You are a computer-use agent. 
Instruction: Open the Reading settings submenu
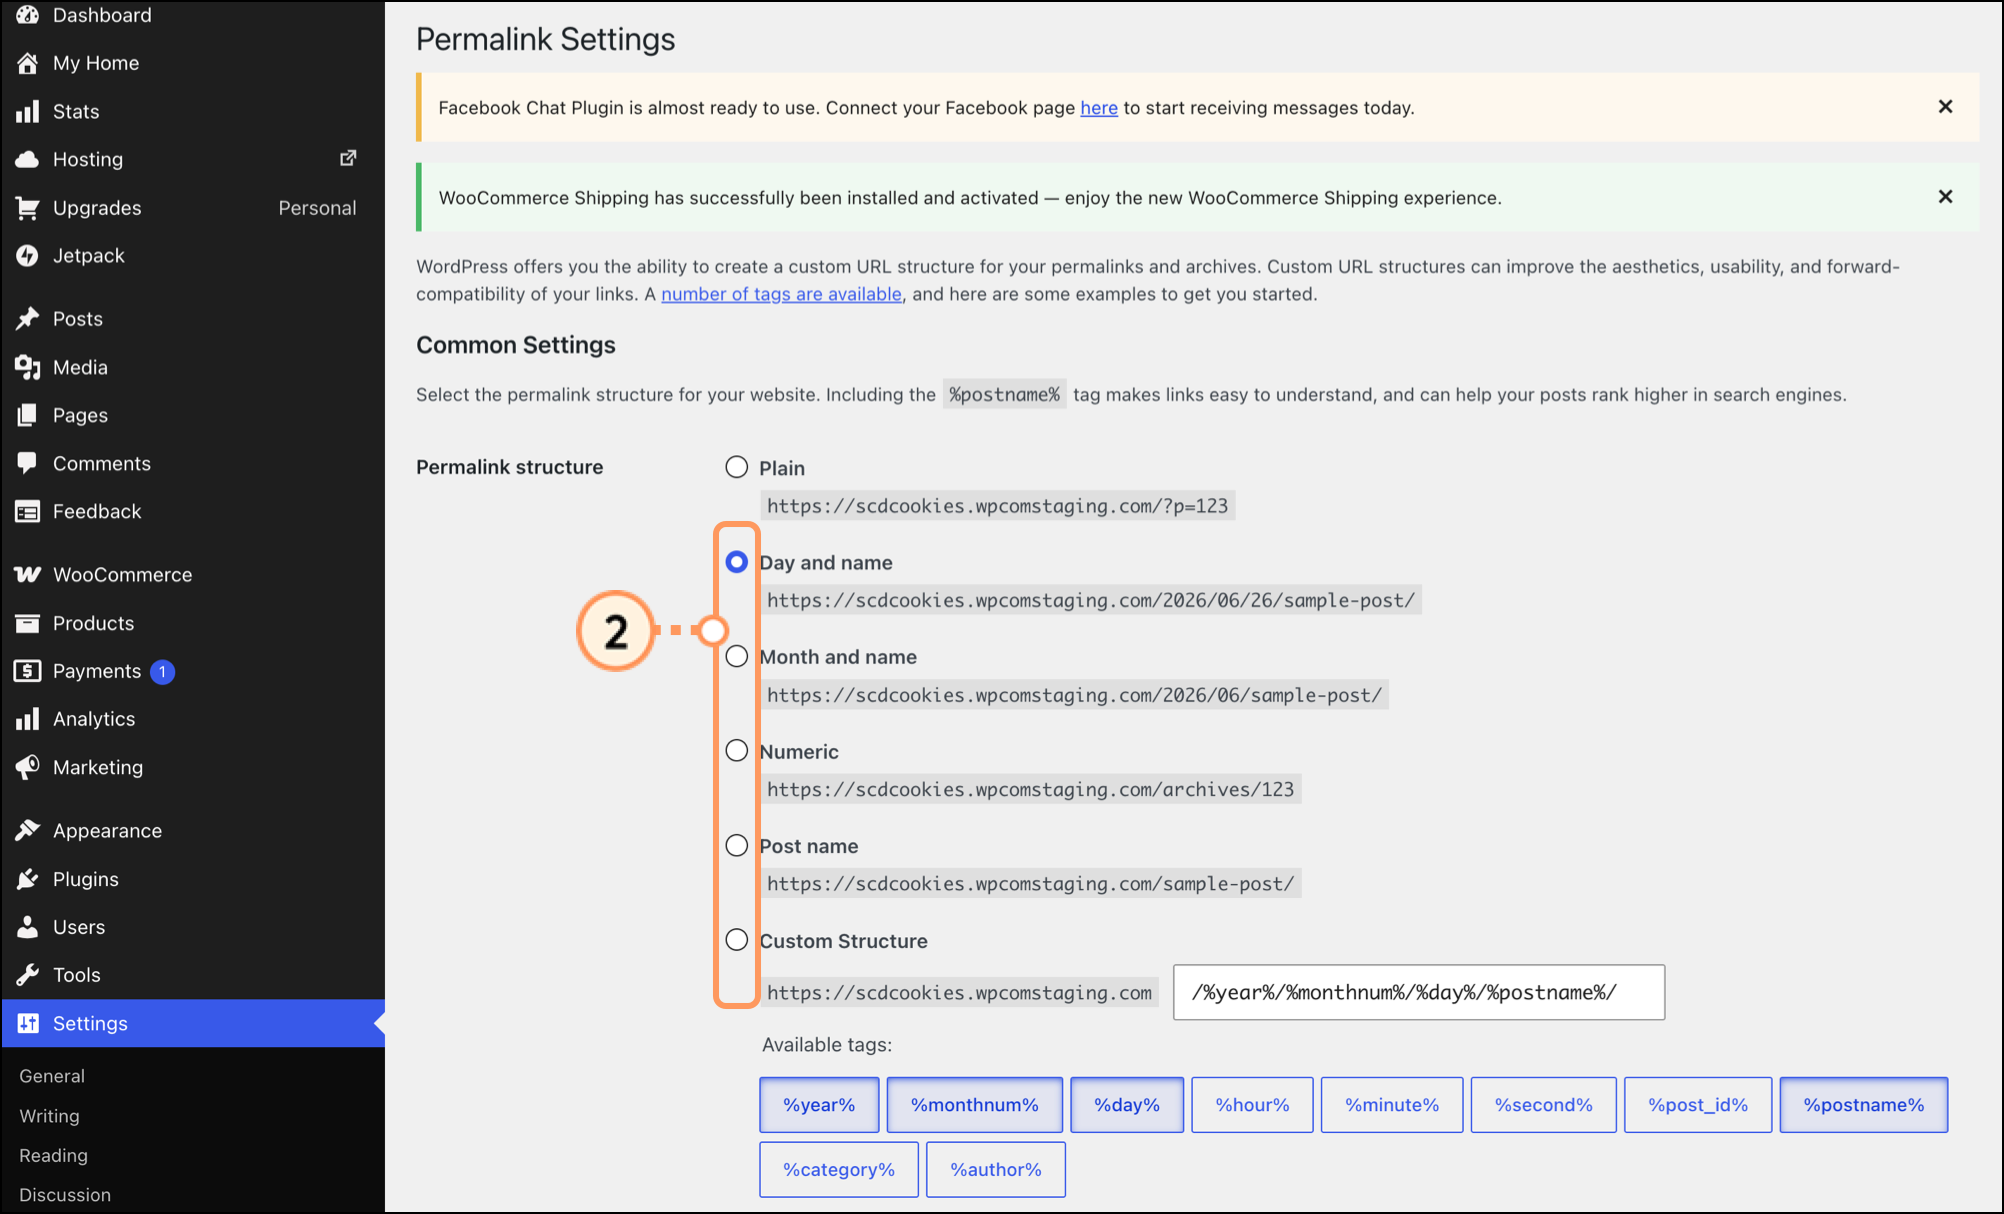pos(53,1155)
